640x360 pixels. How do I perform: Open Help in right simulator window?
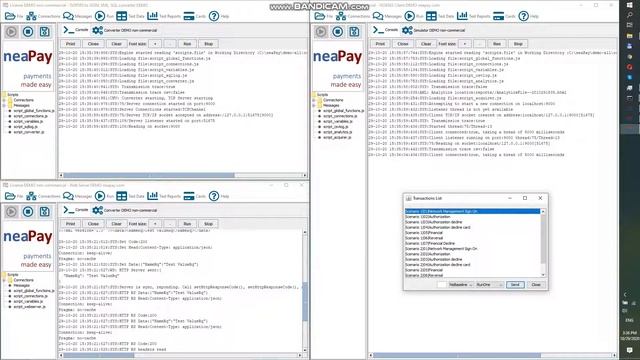point(529,16)
